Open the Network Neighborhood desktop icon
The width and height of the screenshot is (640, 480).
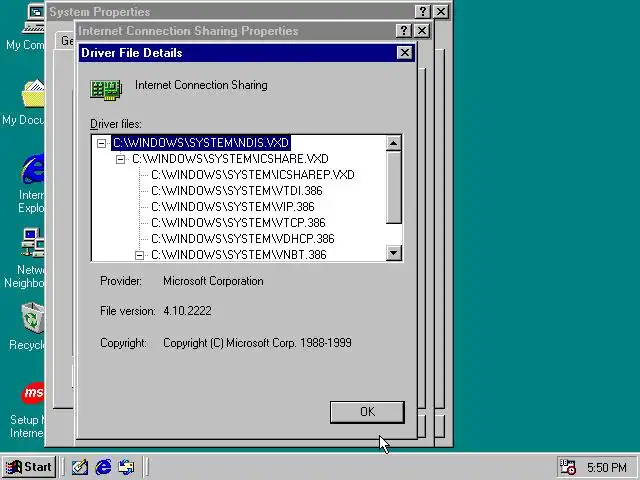tap(33, 243)
